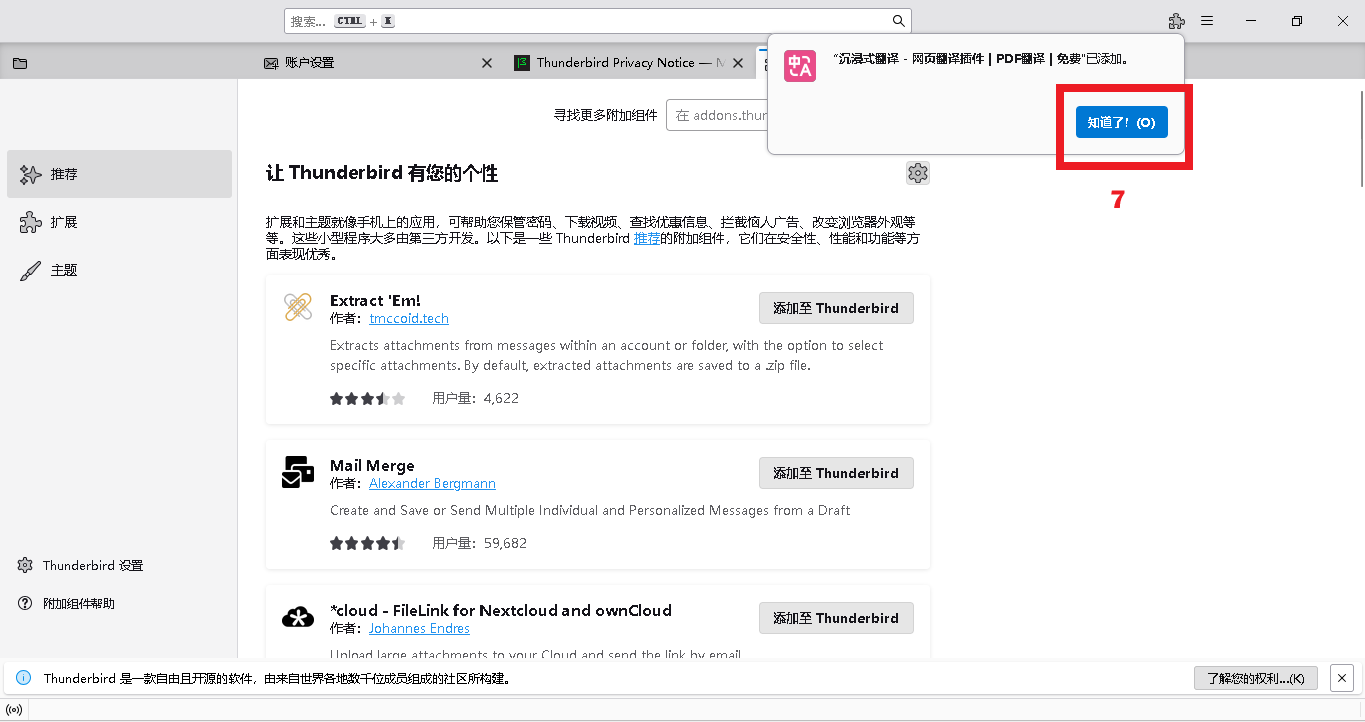Close the 账户设置 tab
The image size is (1365, 722).
[x=487, y=62]
